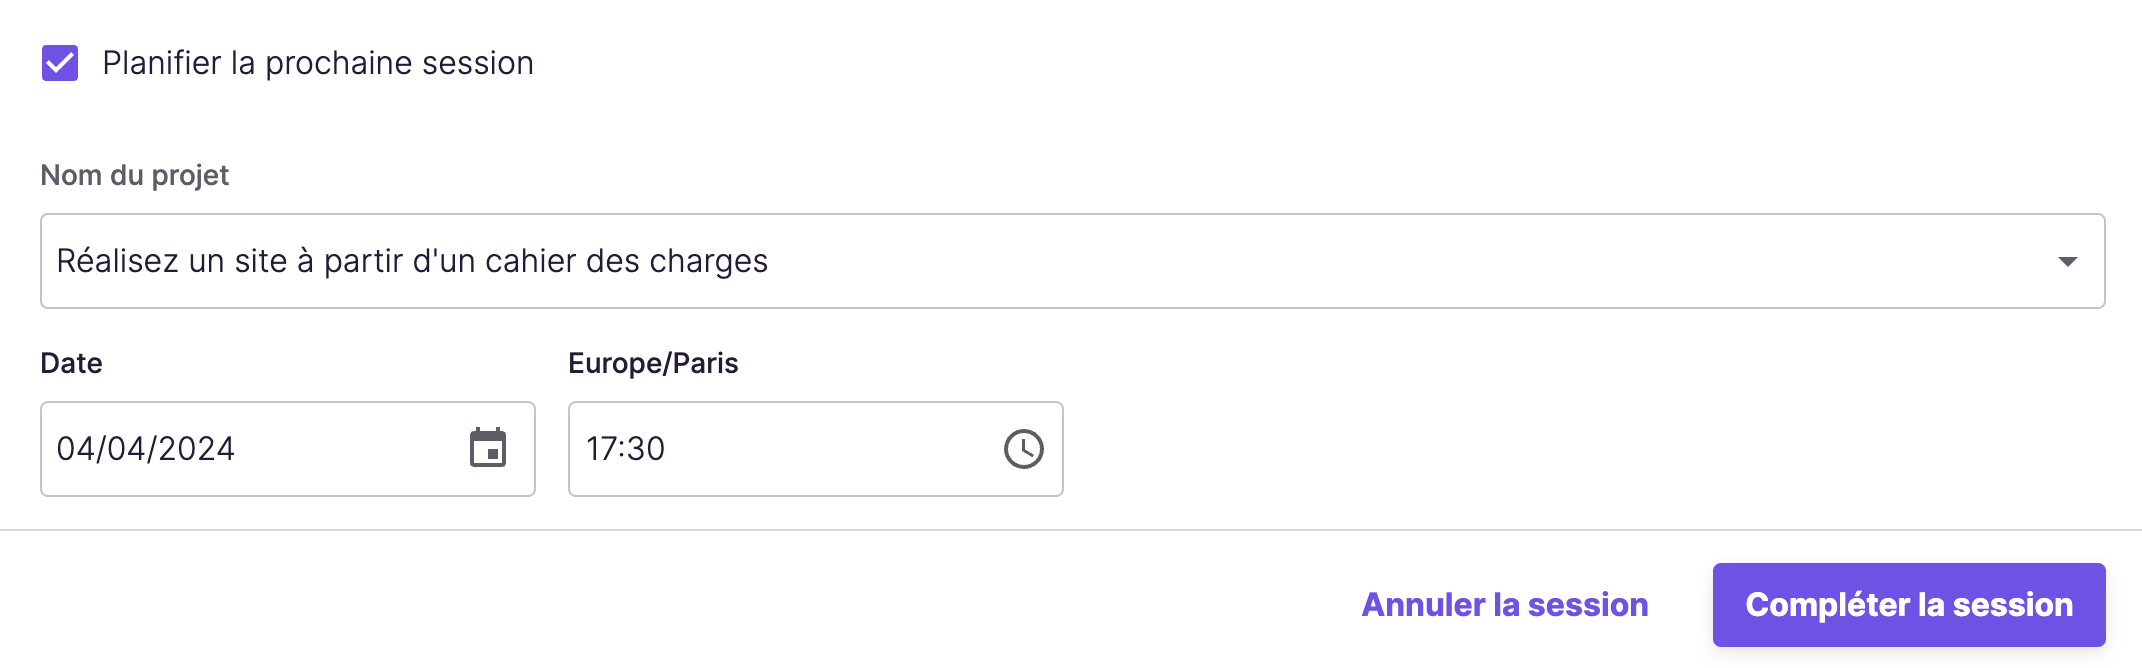Focus the time field showing 17:30
This screenshot has width=2142, height=668.
tap(815, 449)
